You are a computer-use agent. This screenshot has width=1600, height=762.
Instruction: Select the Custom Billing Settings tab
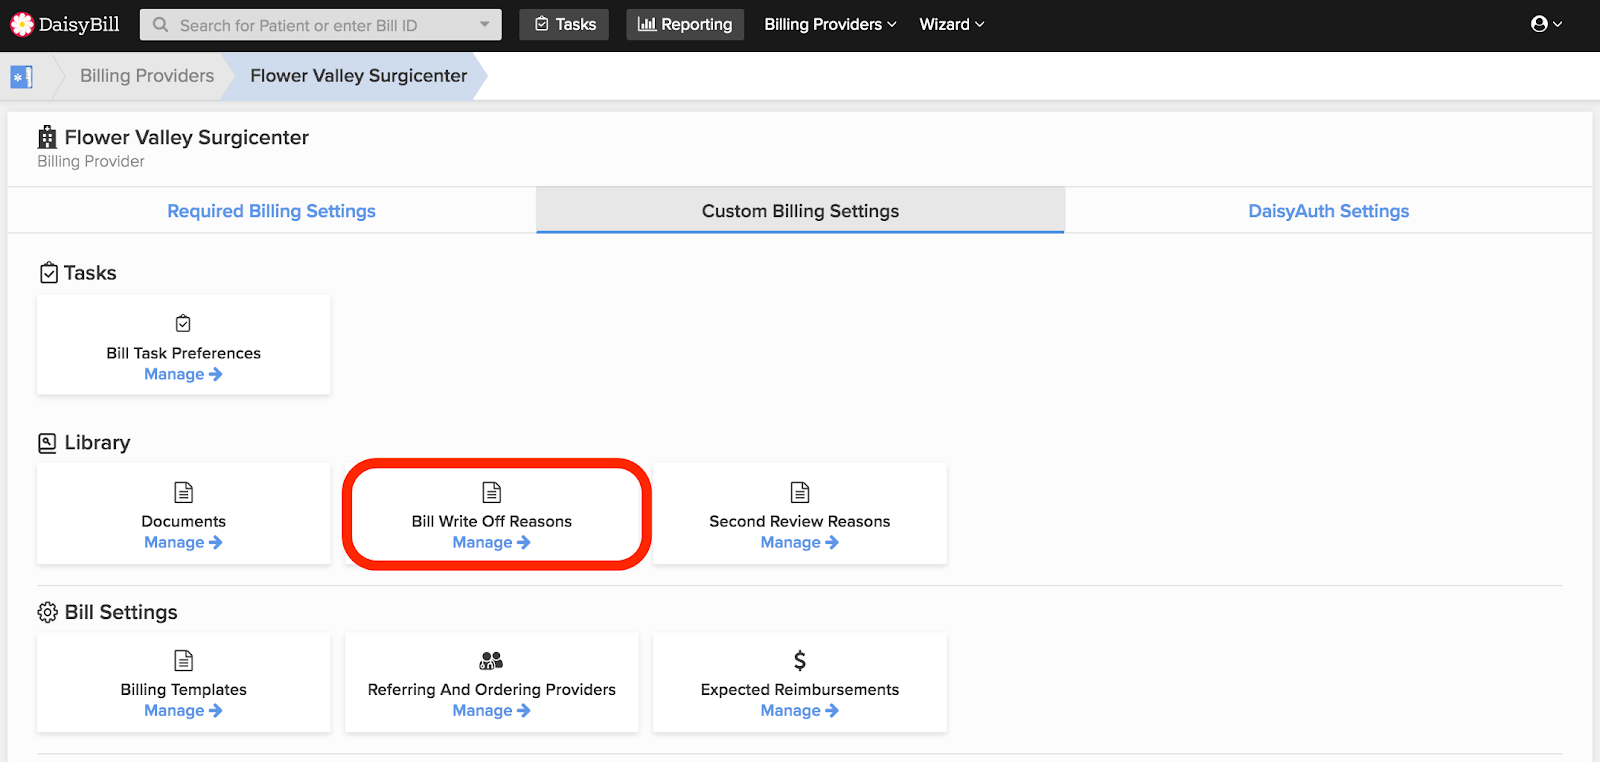tap(800, 211)
